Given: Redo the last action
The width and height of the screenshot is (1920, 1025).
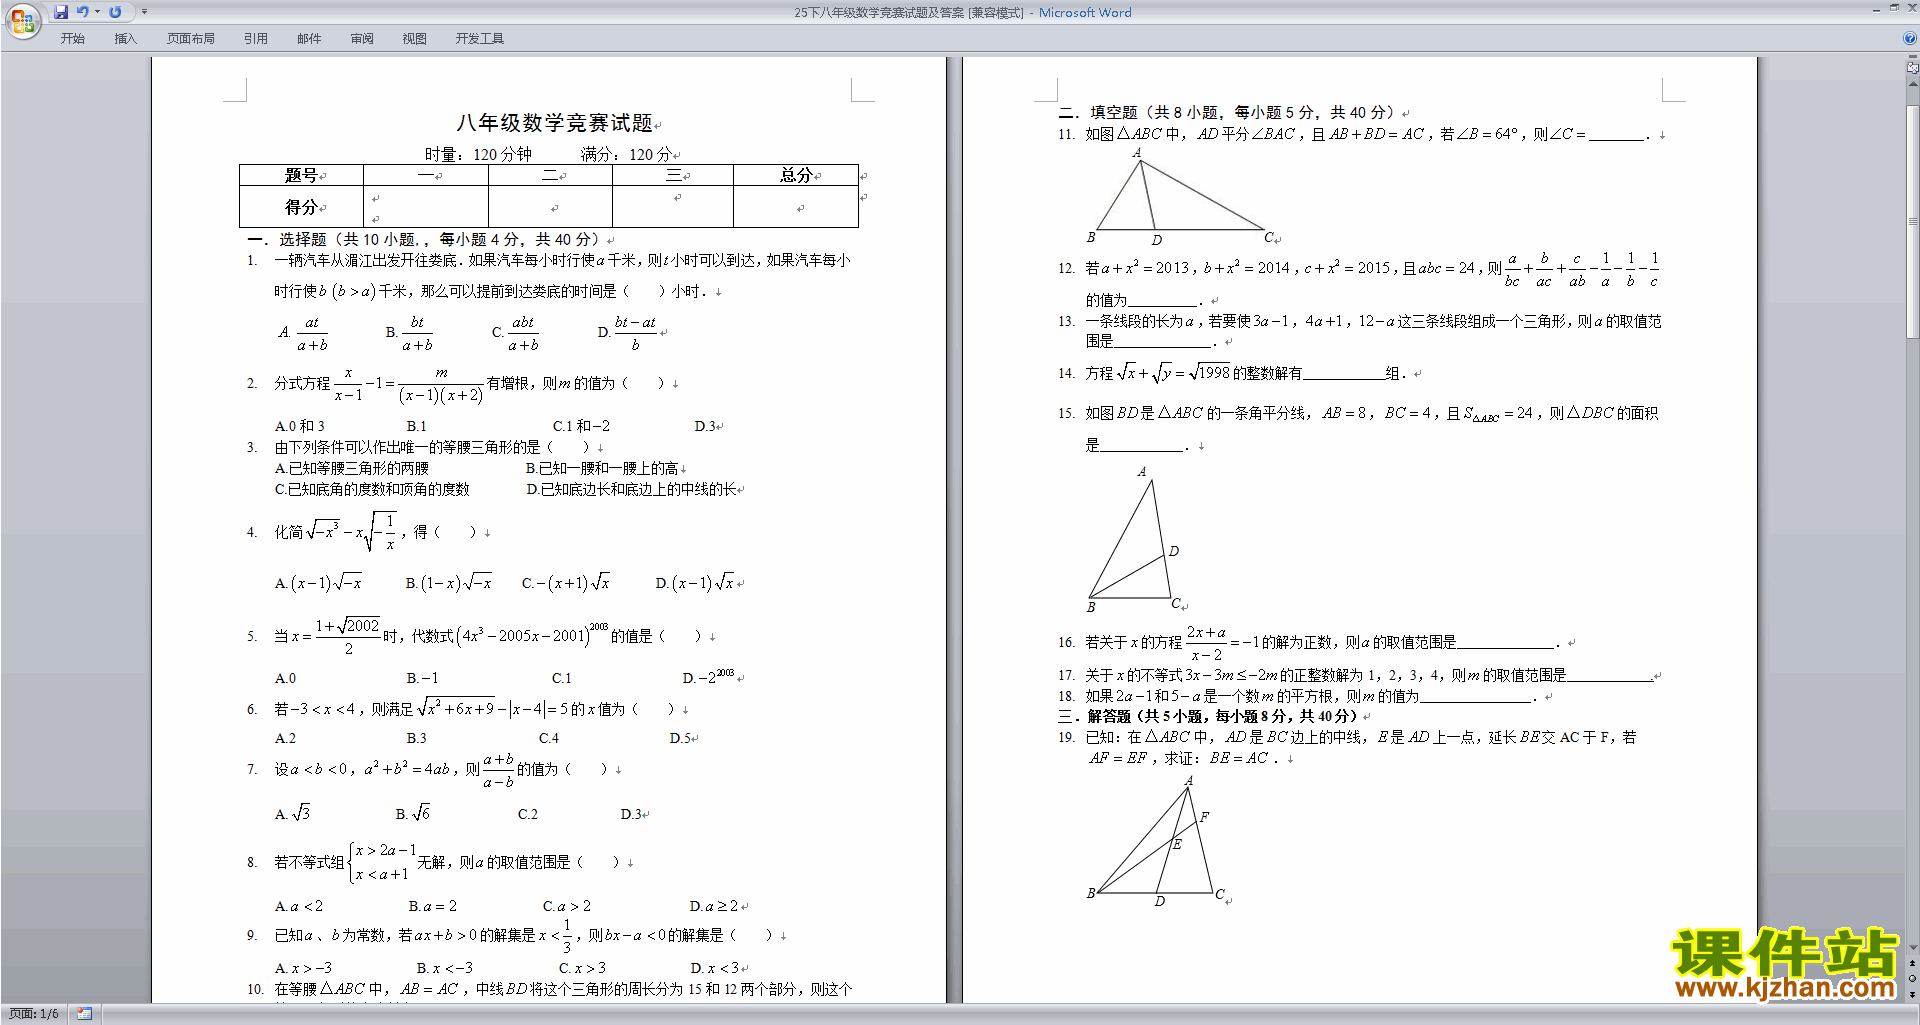Looking at the screenshot, I should click(115, 12).
